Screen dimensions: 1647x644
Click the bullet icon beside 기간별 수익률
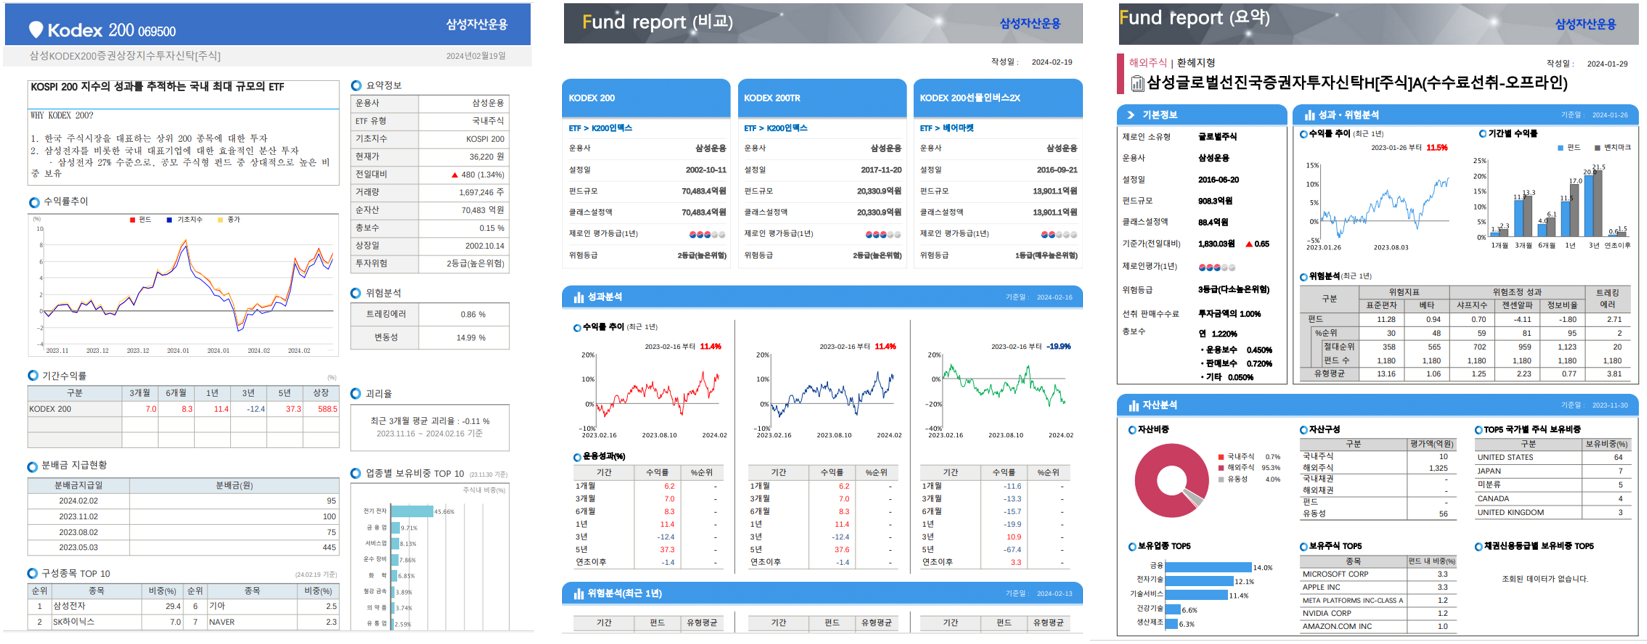point(1483,133)
